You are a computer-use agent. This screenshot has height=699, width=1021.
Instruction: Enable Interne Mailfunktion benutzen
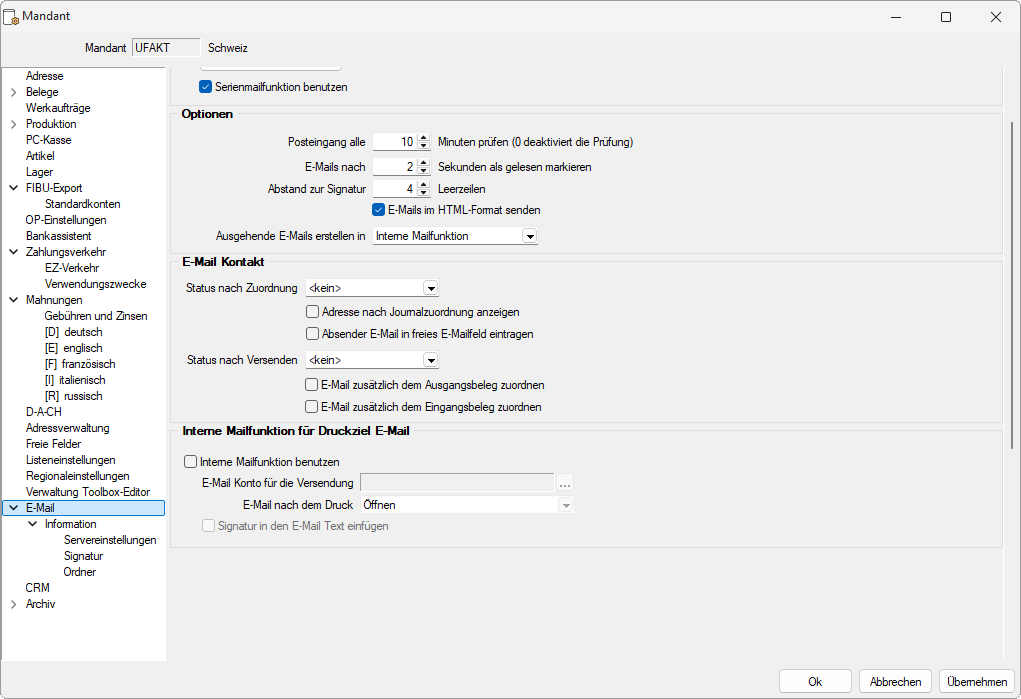(x=191, y=462)
